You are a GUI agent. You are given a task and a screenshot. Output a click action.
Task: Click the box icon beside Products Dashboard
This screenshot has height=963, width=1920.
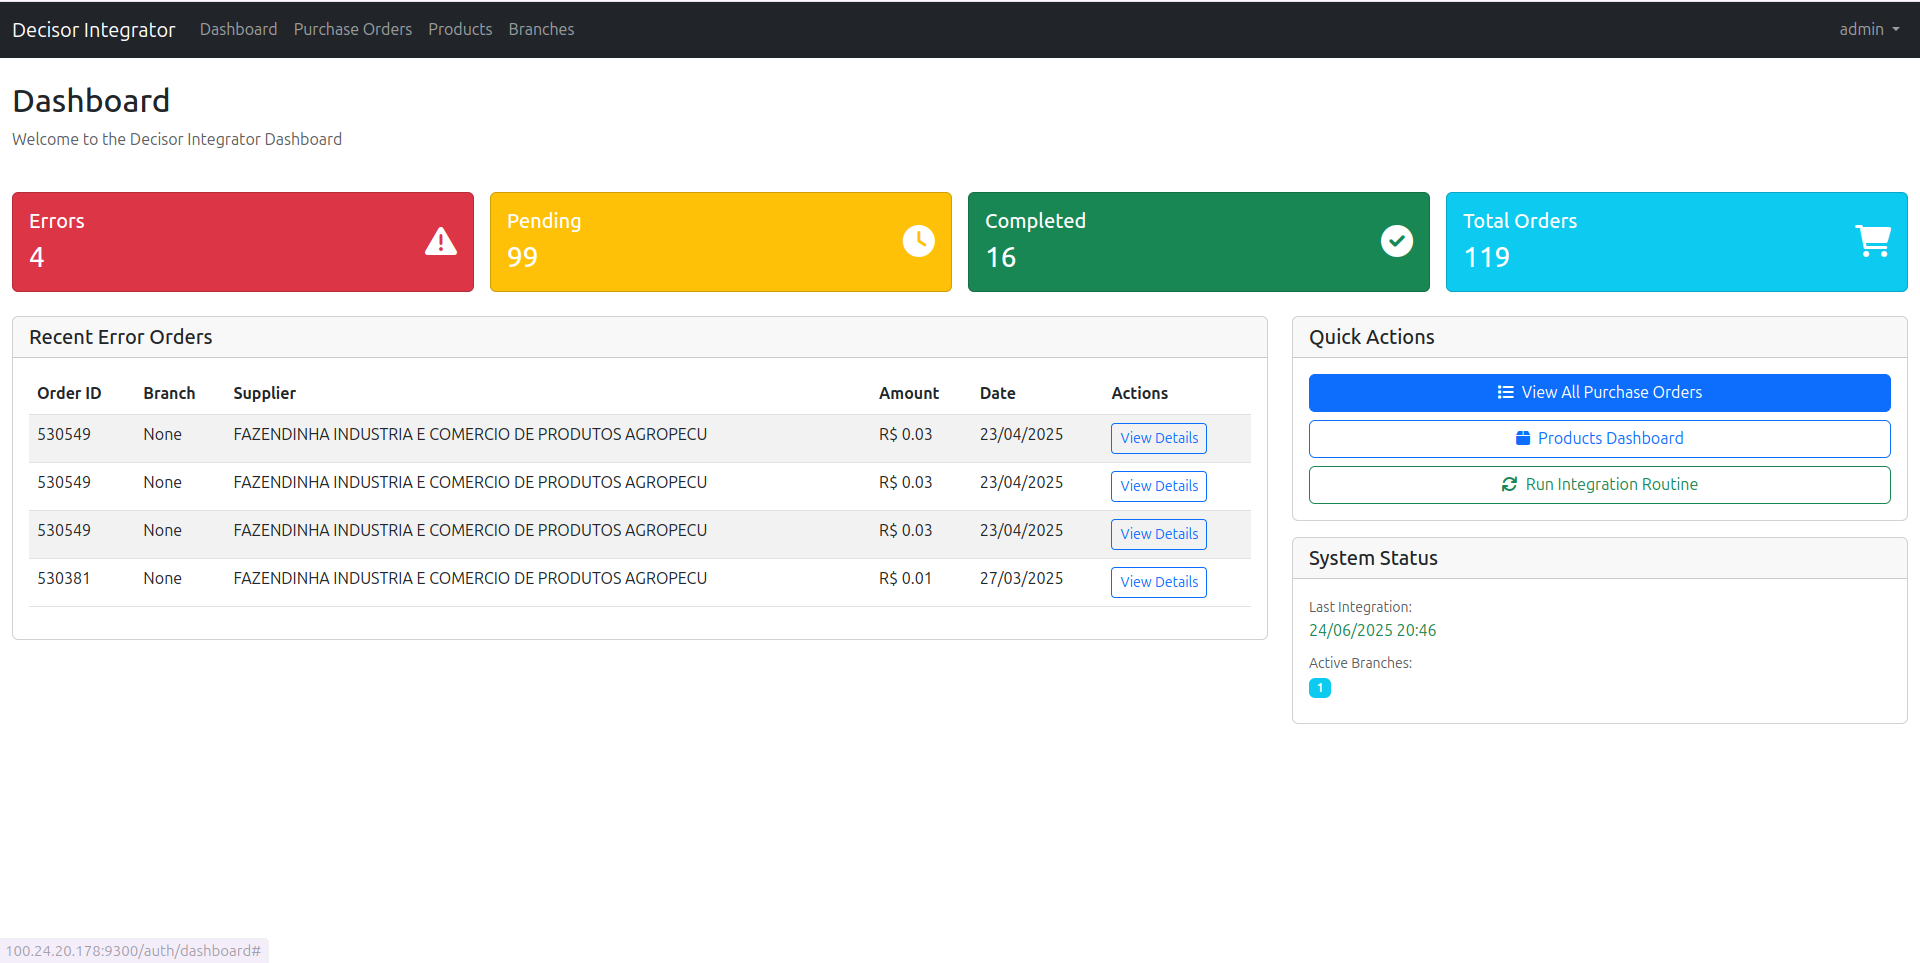pos(1522,439)
